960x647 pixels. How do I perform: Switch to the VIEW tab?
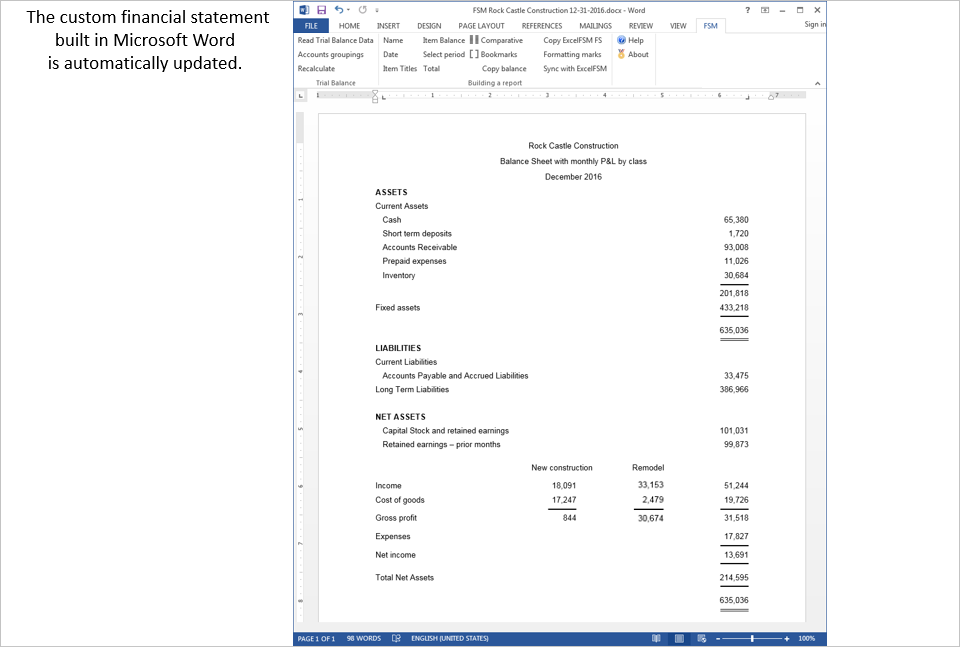tap(678, 26)
